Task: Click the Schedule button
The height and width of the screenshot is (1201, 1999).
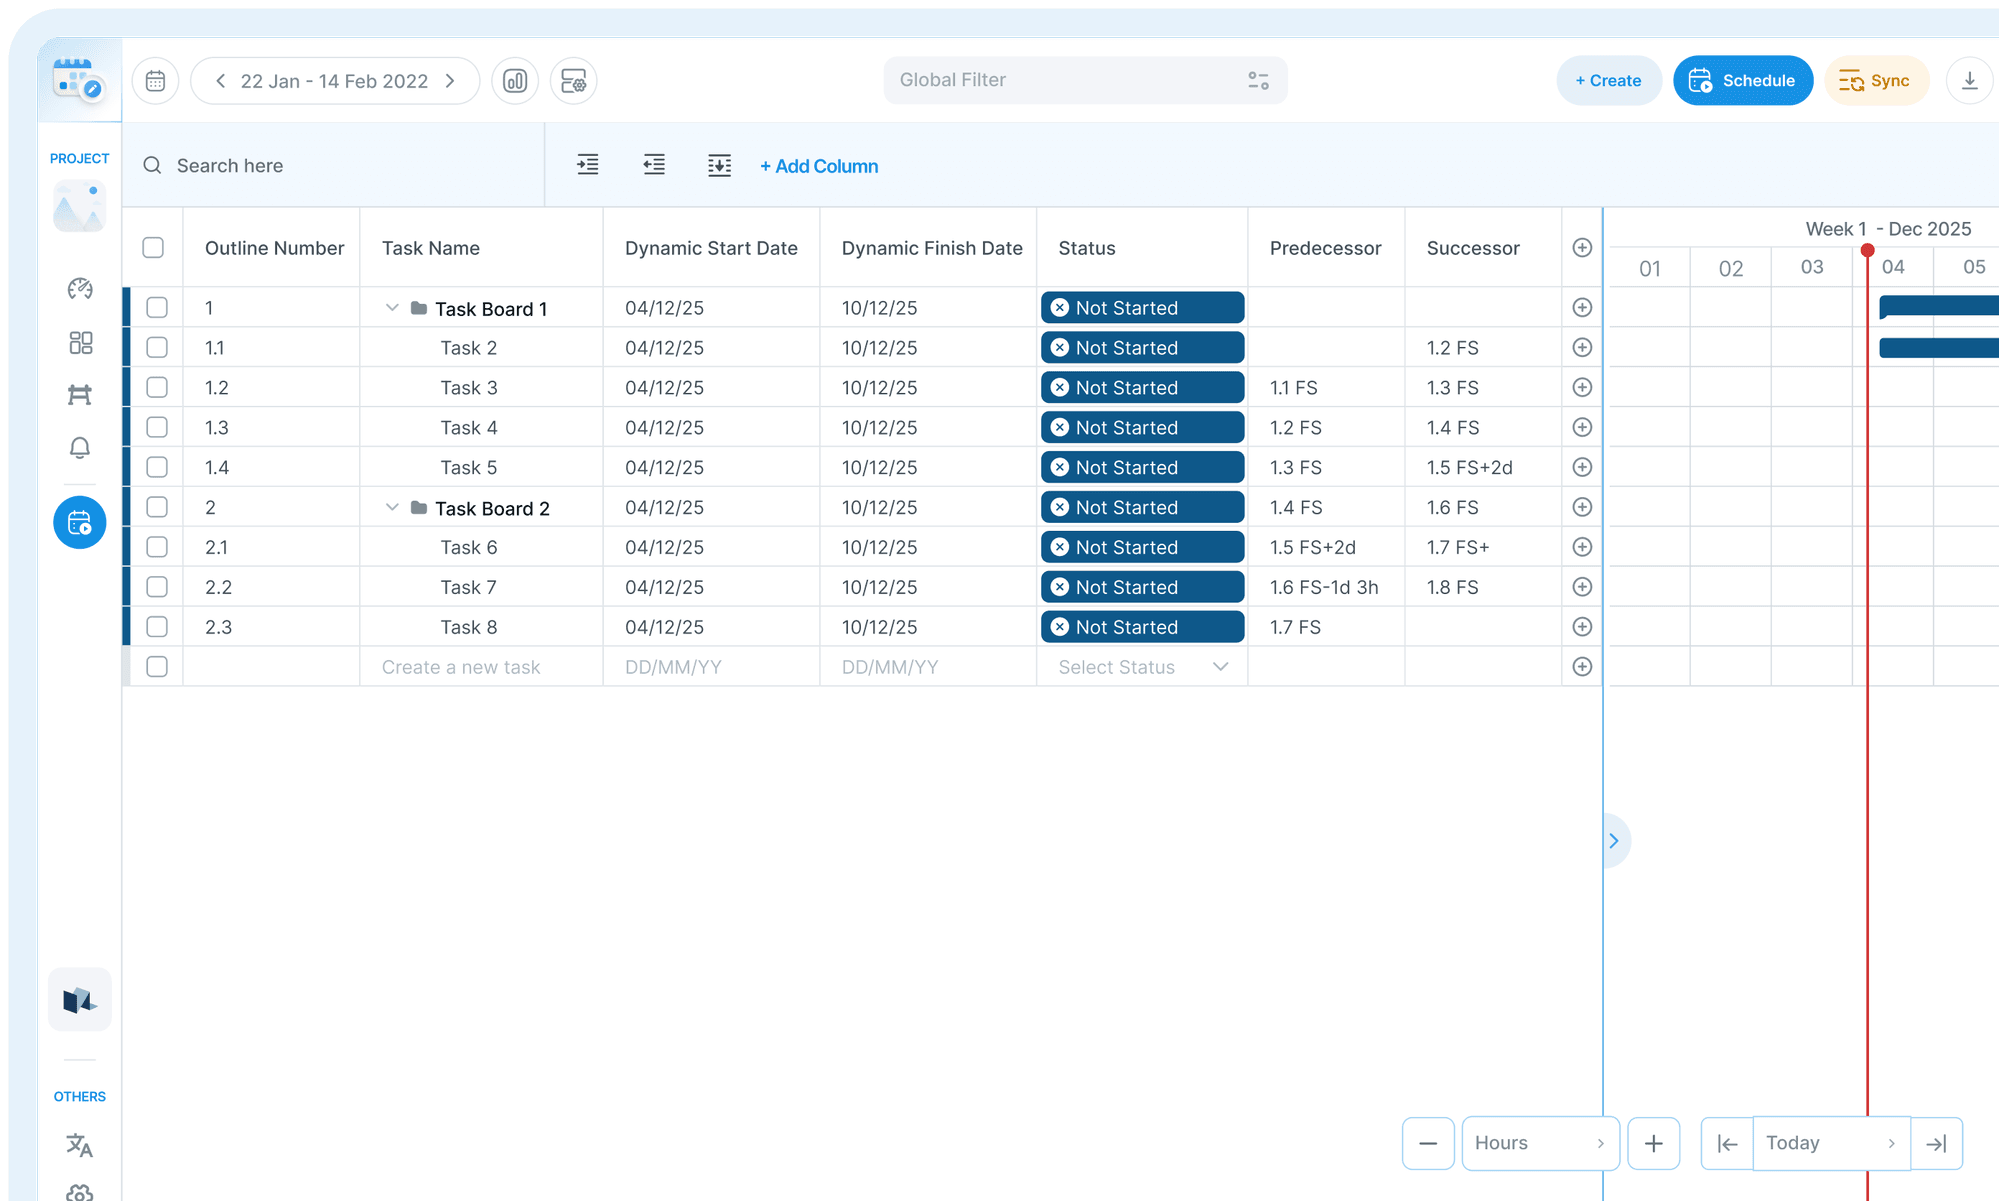Action: 1742,81
